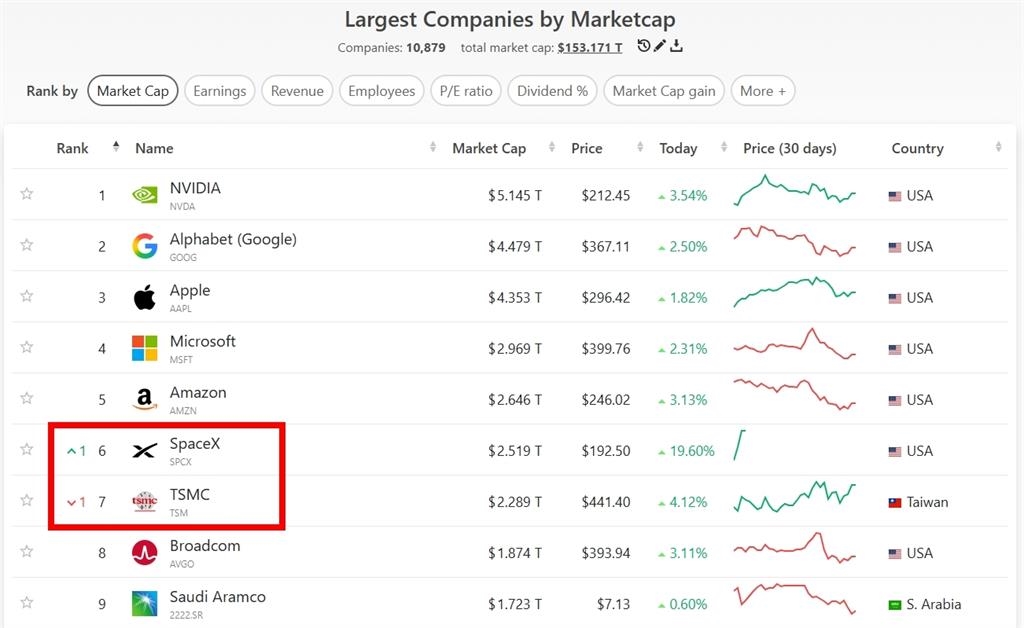Open the total market cap $153.171 T link
Image resolution: width=1024 pixels, height=628 pixels.
pos(590,48)
